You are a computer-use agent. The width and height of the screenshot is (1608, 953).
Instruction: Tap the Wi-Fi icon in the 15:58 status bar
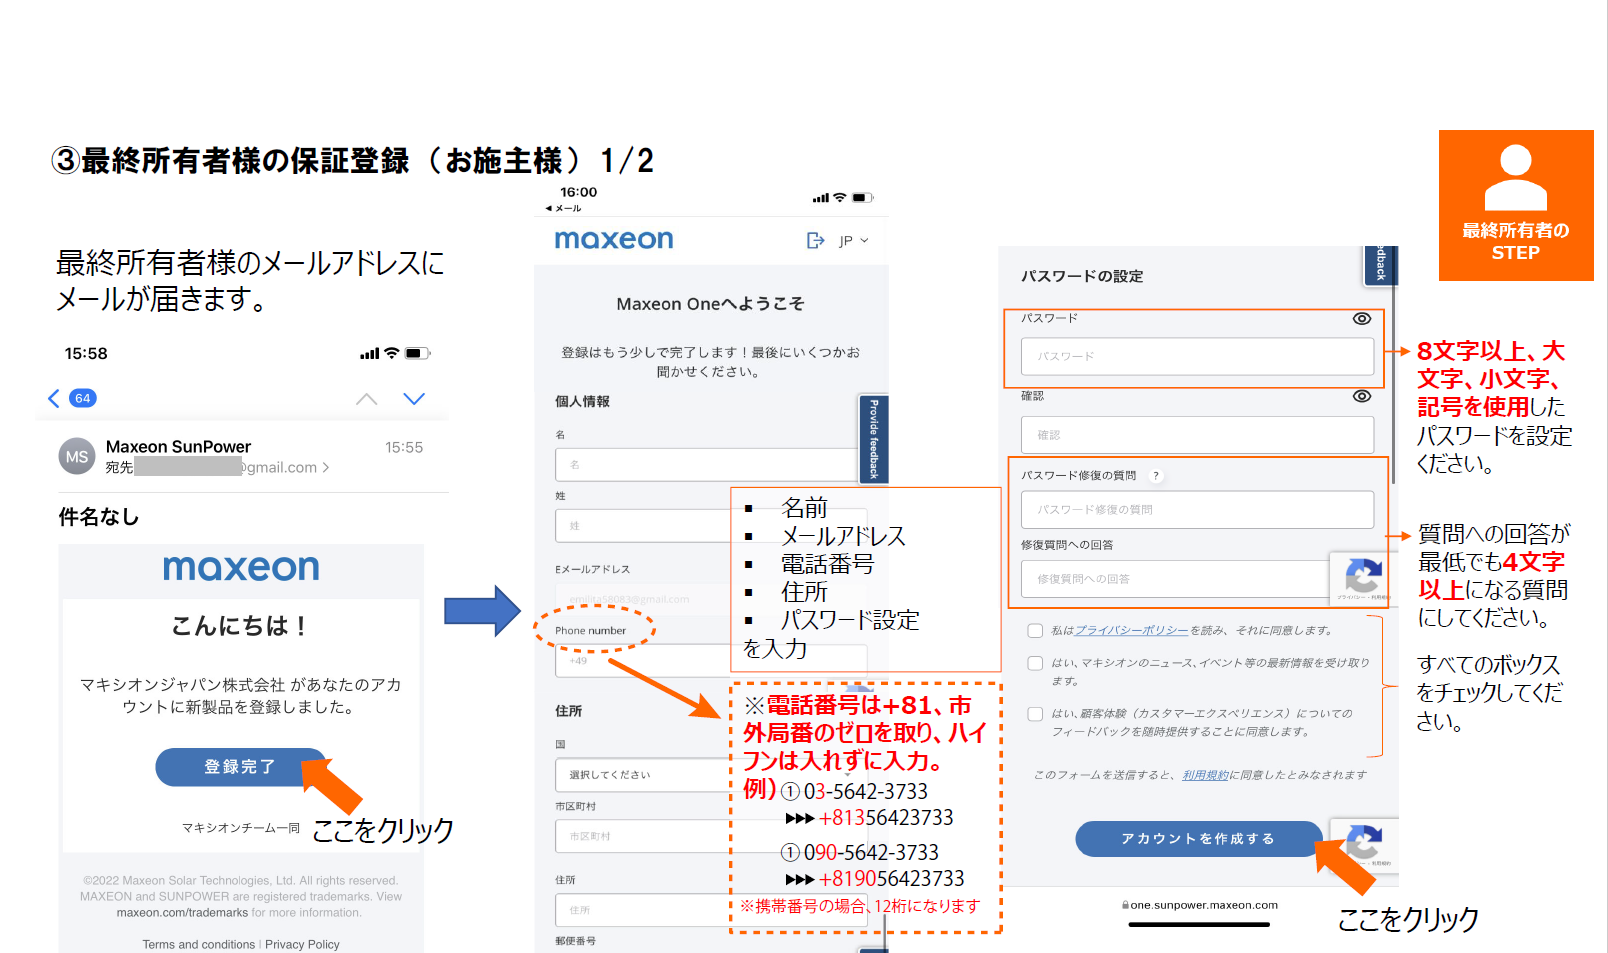pyautogui.click(x=391, y=353)
